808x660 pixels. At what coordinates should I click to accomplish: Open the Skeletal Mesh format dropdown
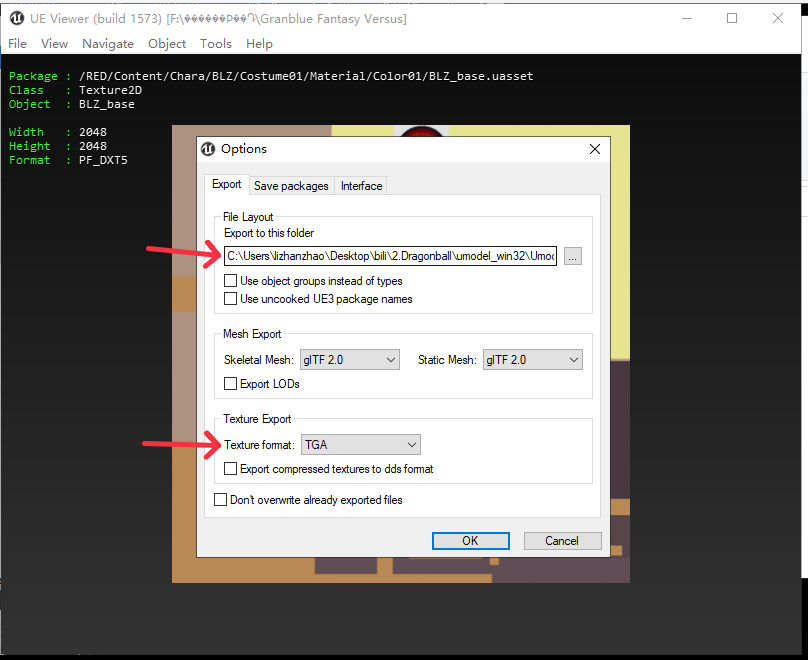pos(349,360)
